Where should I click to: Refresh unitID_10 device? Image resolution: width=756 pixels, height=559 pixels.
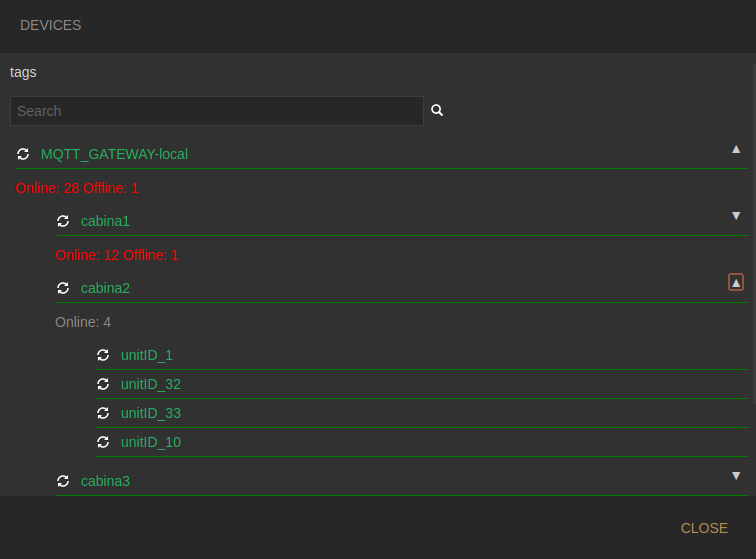coord(103,442)
